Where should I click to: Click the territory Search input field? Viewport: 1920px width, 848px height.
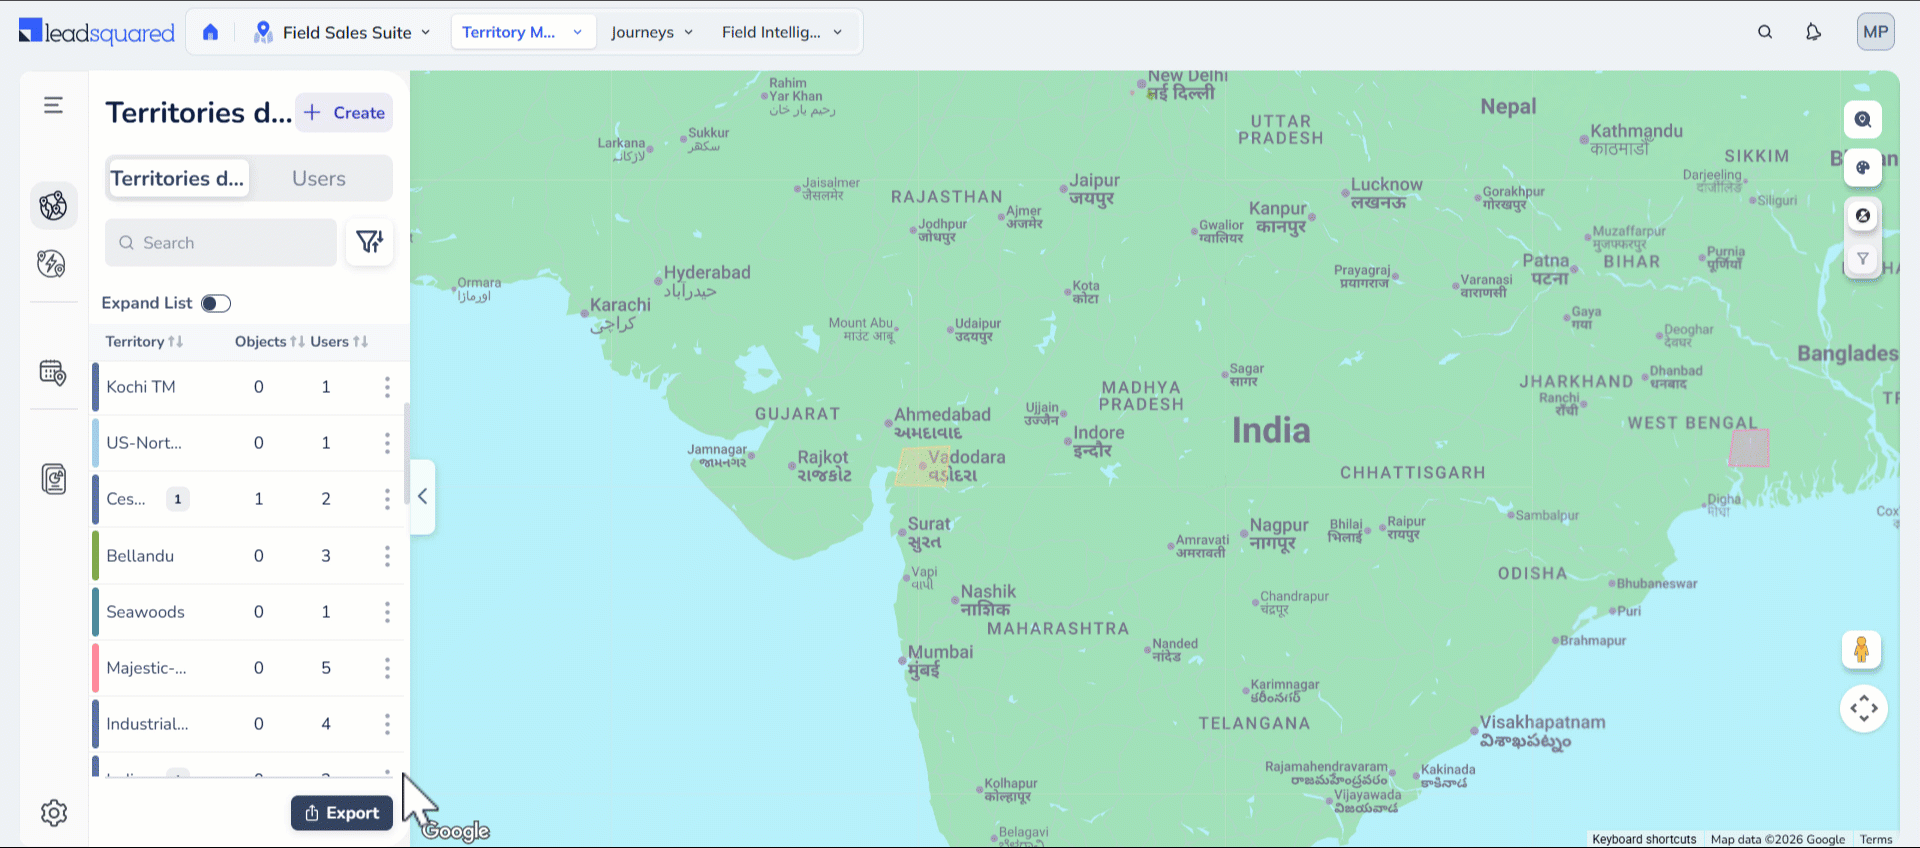pyautogui.click(x=221, y=243)
